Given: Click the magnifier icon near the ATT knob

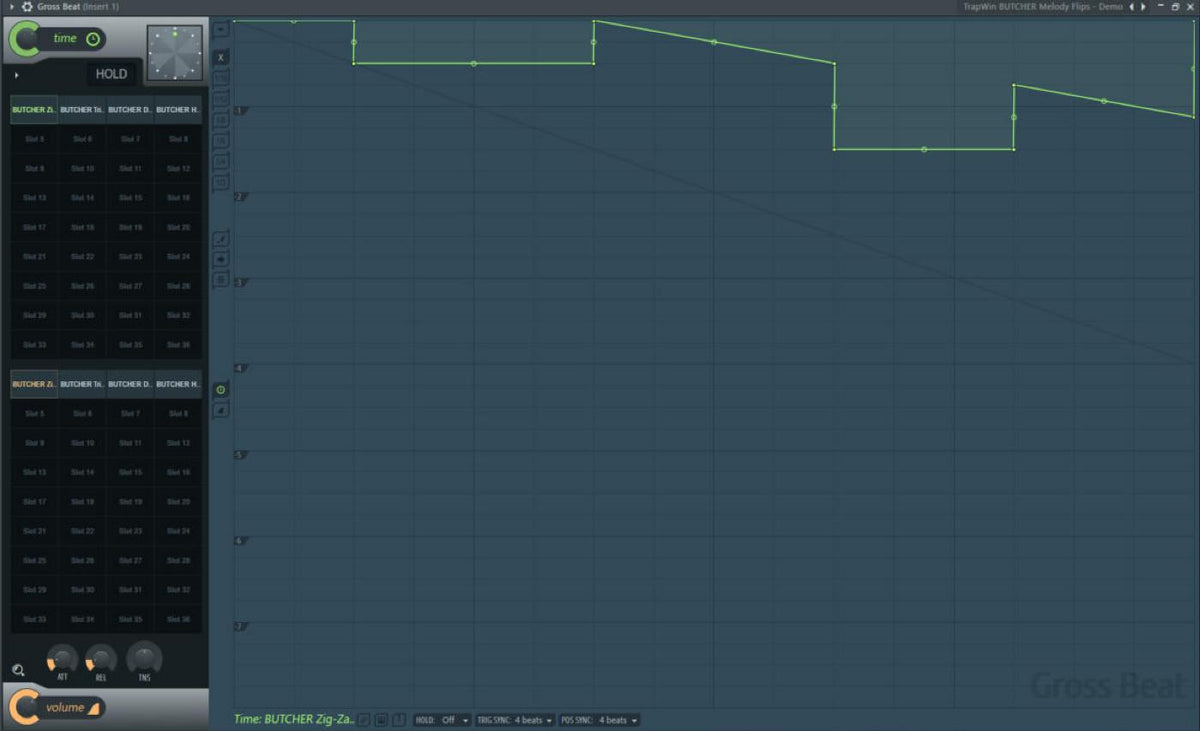Looking at the screenshot, I should click(x=18, y=670).
